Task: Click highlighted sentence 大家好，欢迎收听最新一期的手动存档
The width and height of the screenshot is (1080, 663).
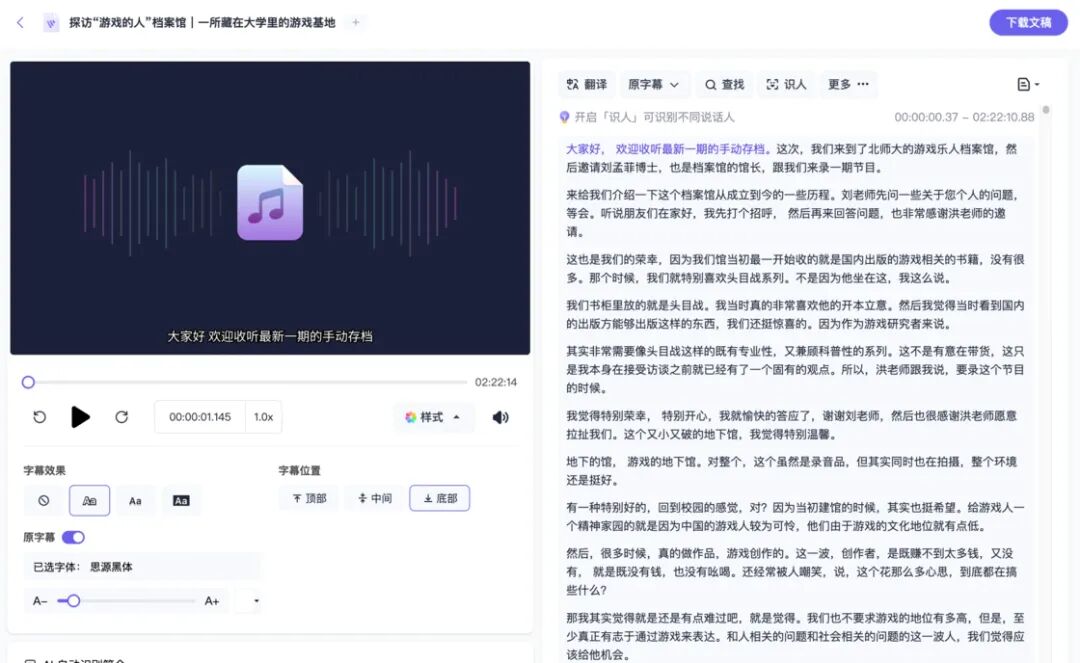Action: 667,149
